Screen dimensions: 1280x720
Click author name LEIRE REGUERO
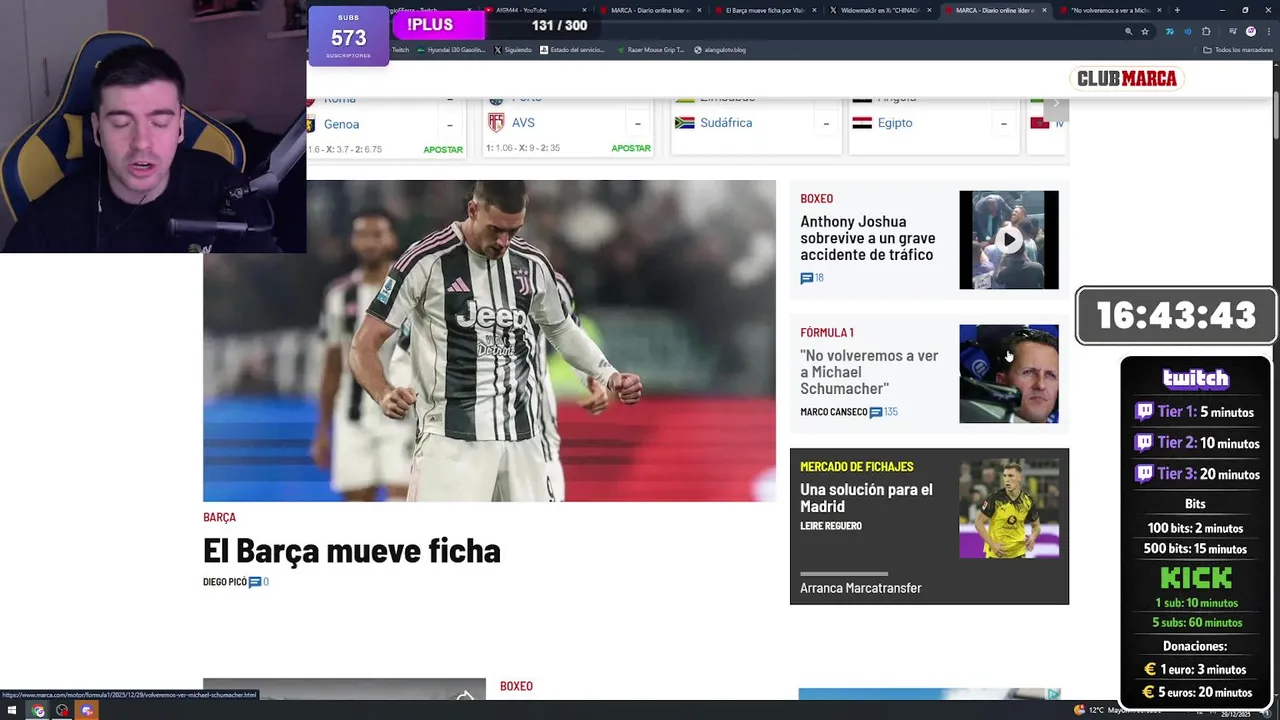[830, 526]
